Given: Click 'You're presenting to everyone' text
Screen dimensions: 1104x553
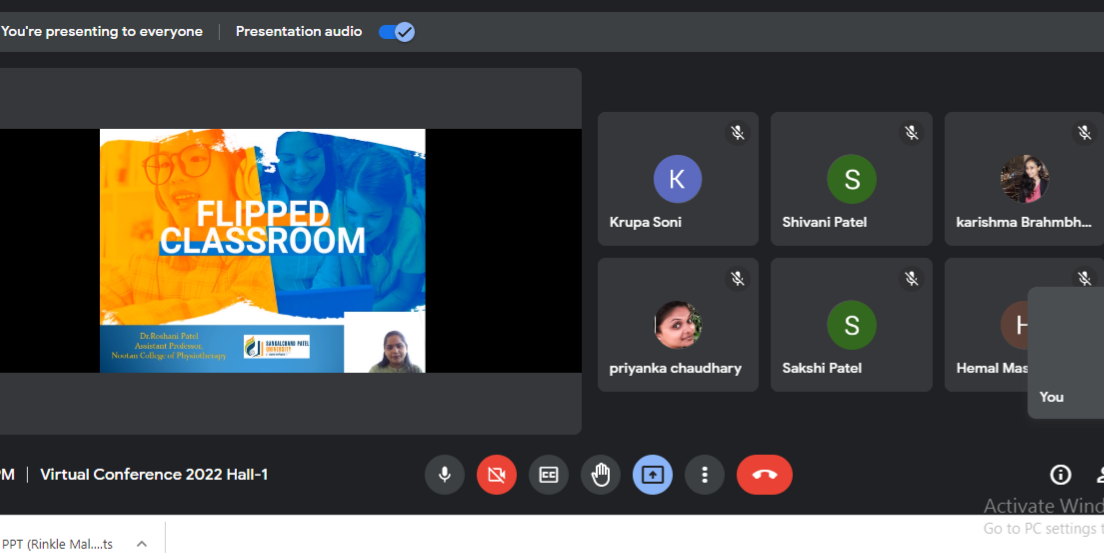Looking at the screenshot, I should point(101,32).
